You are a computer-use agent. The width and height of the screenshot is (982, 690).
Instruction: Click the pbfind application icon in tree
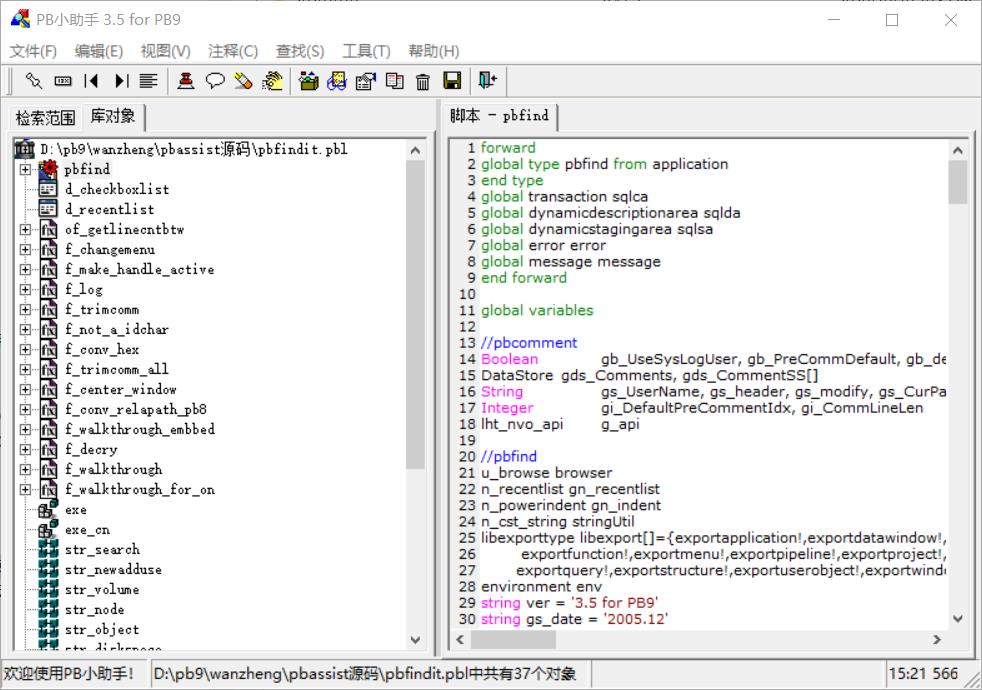(x=48, y=169)
